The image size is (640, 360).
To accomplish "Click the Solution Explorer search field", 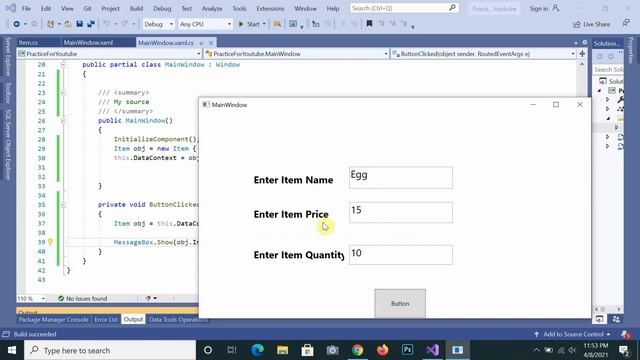I will click(608, 70).
